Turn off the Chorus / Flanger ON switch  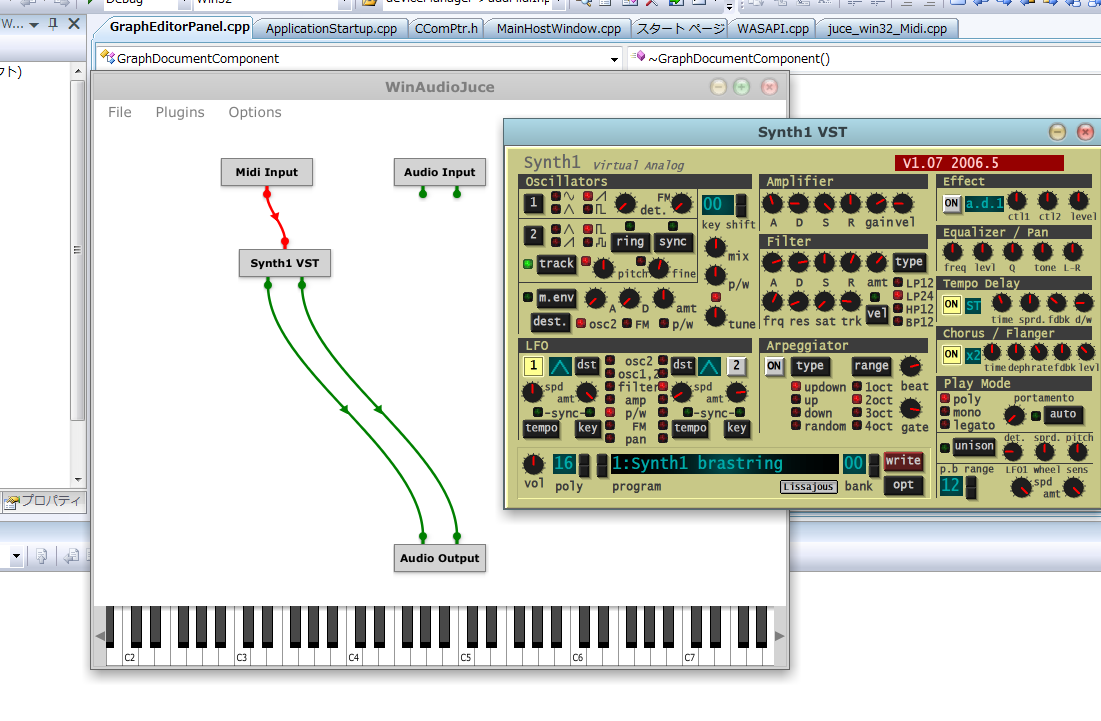951,354
